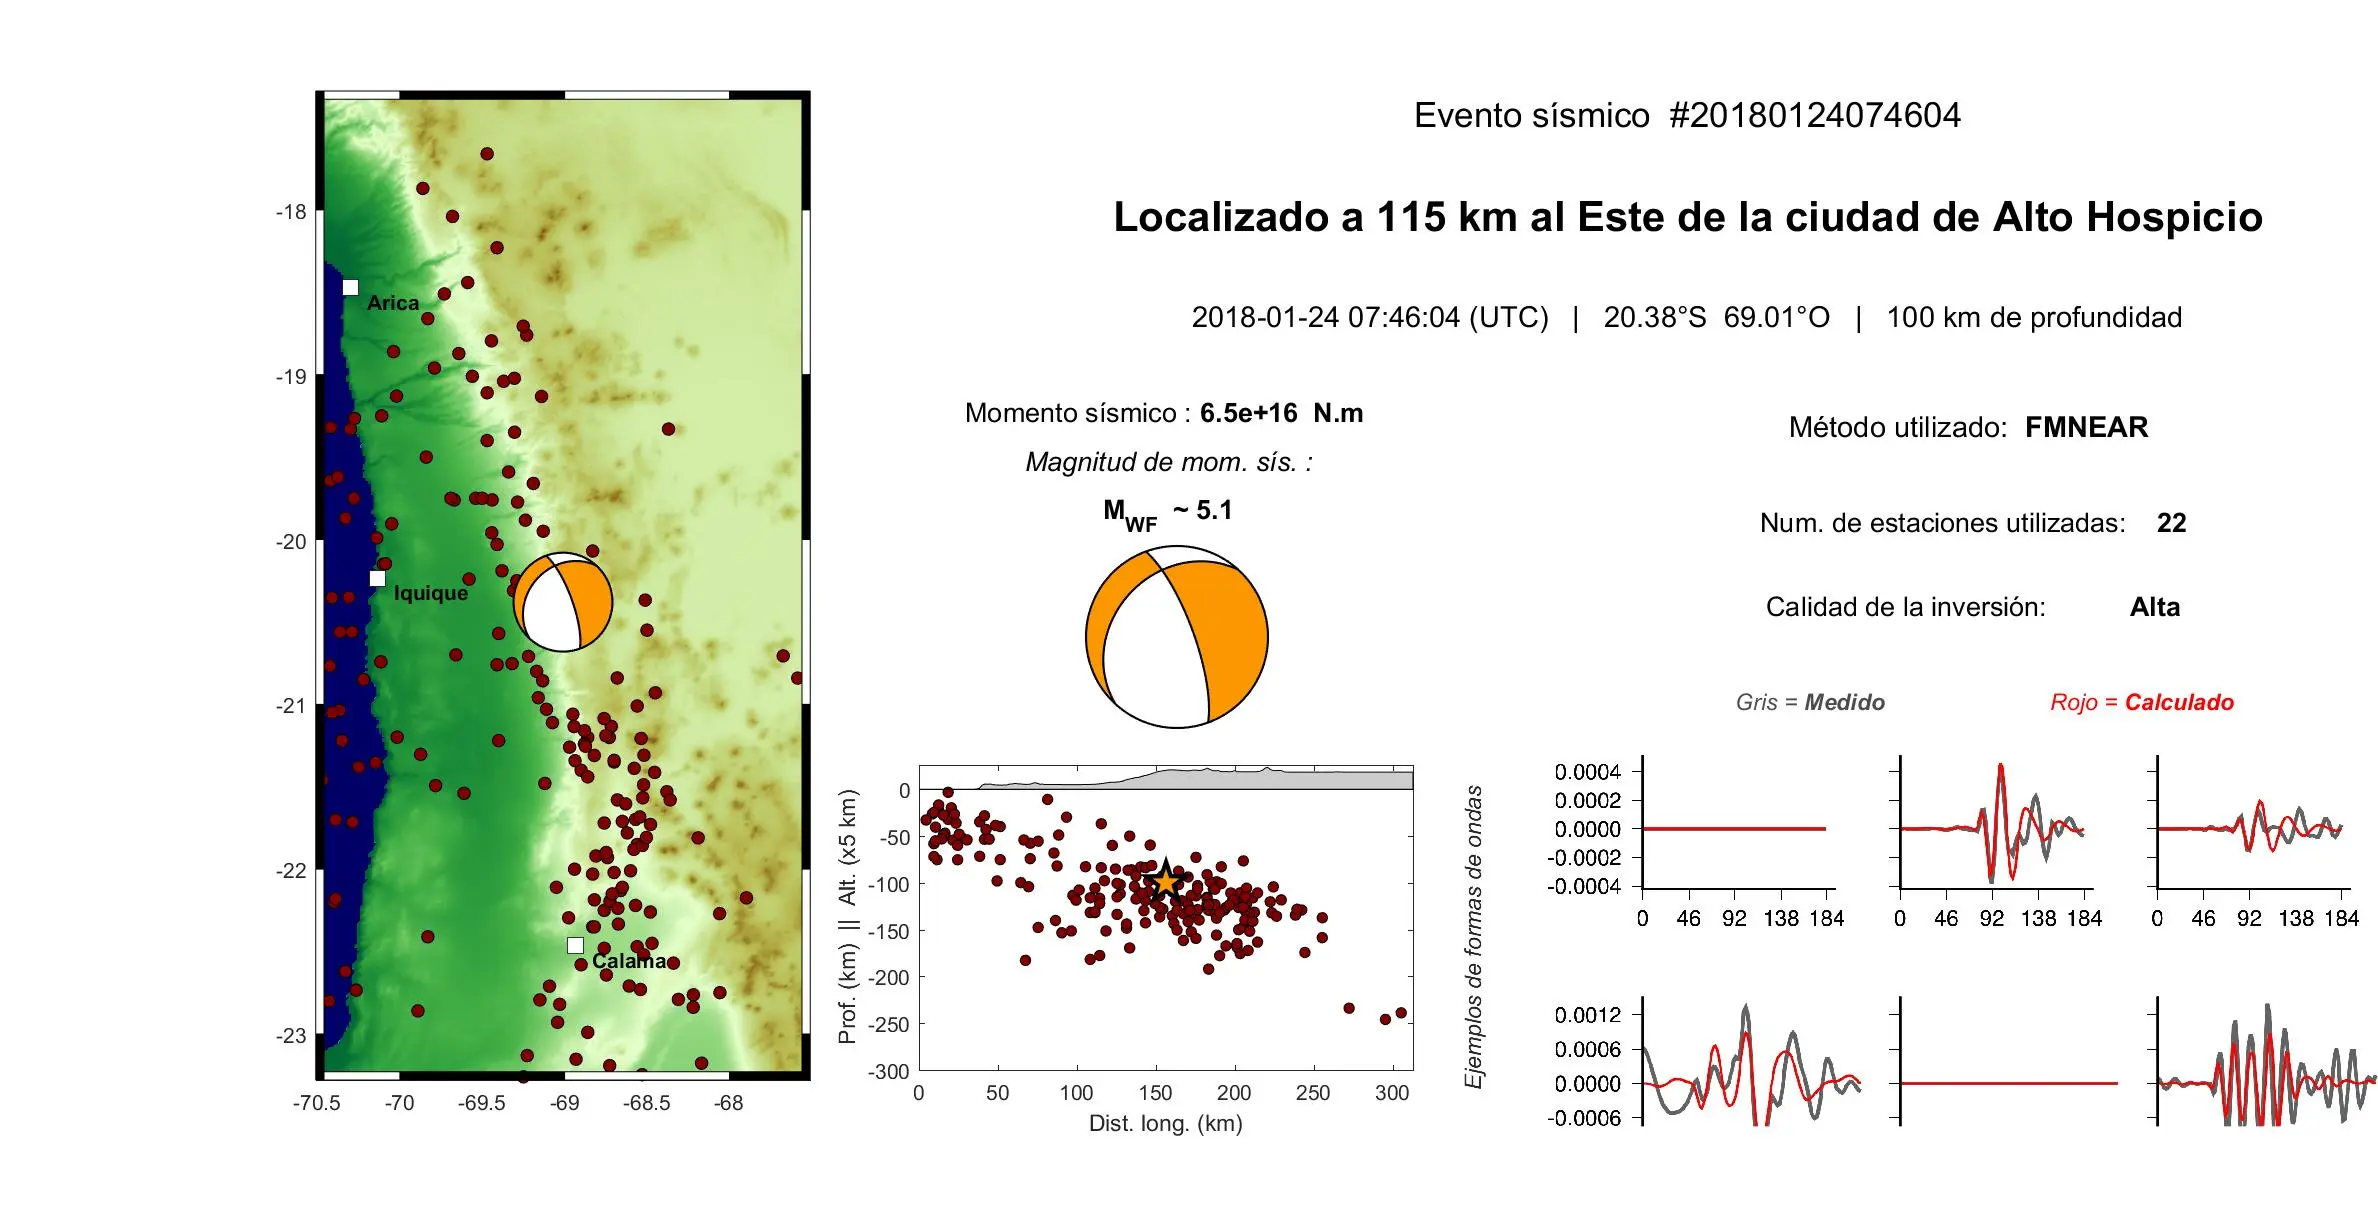Click the 'Num. de estaciones utilizadas:' label

1942,523
